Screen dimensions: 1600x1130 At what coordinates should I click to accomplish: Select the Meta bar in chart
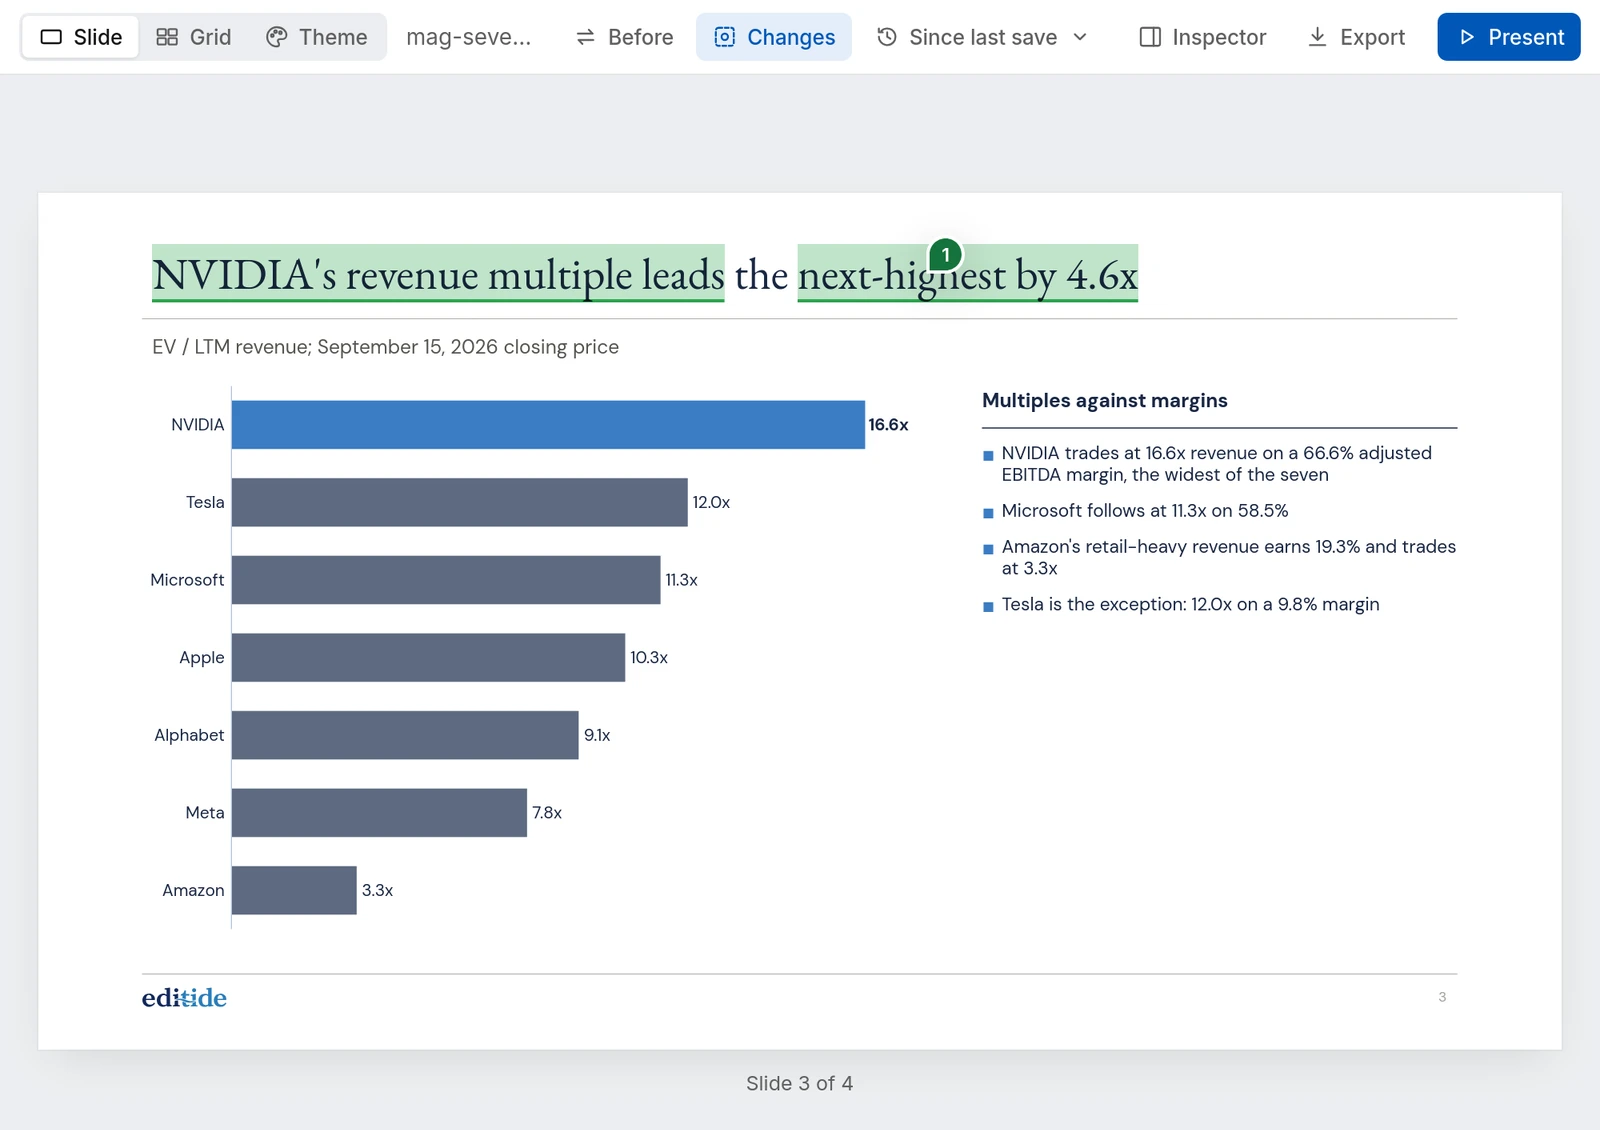pos(379,813)
